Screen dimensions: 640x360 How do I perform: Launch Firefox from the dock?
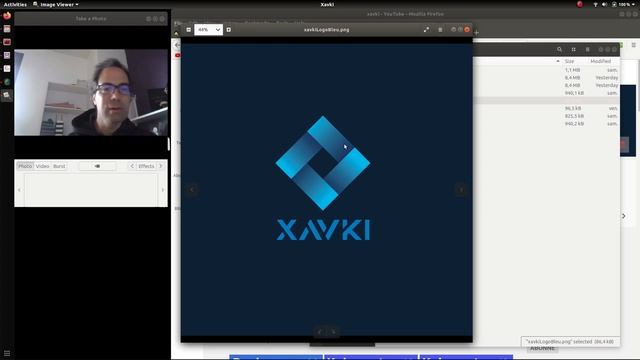coord(7,16)
